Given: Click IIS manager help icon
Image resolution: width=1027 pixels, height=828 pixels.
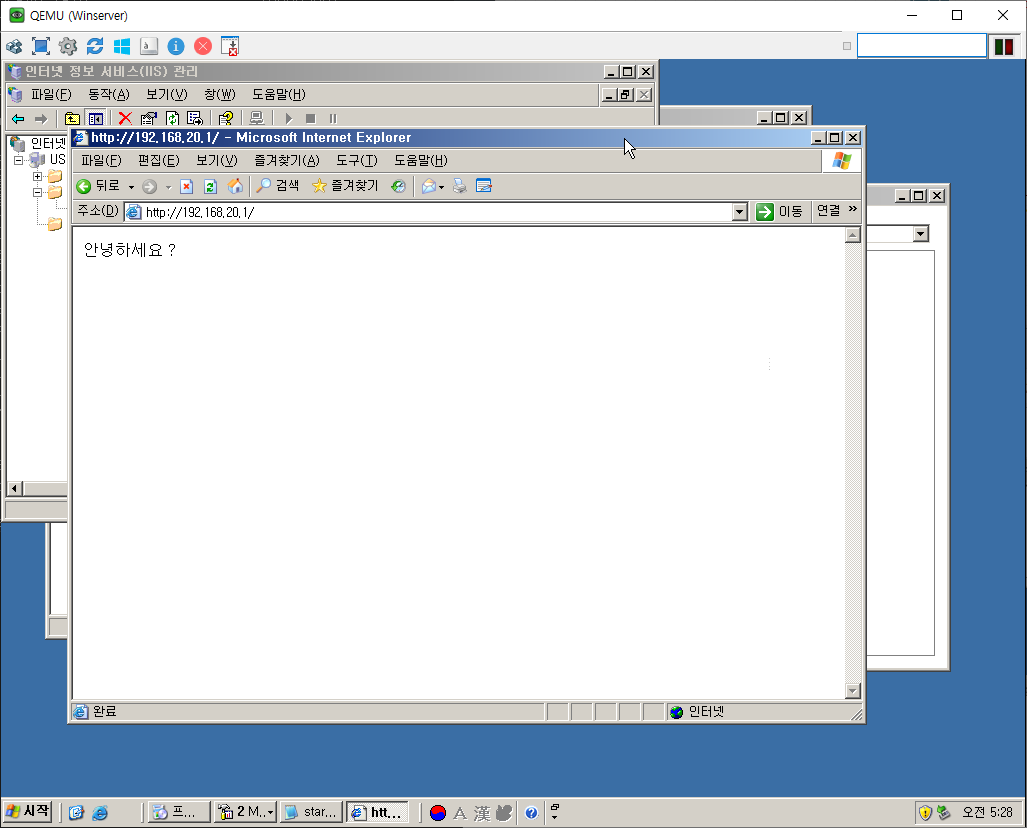Looking at the screenshot, I should tap(226, 119).
